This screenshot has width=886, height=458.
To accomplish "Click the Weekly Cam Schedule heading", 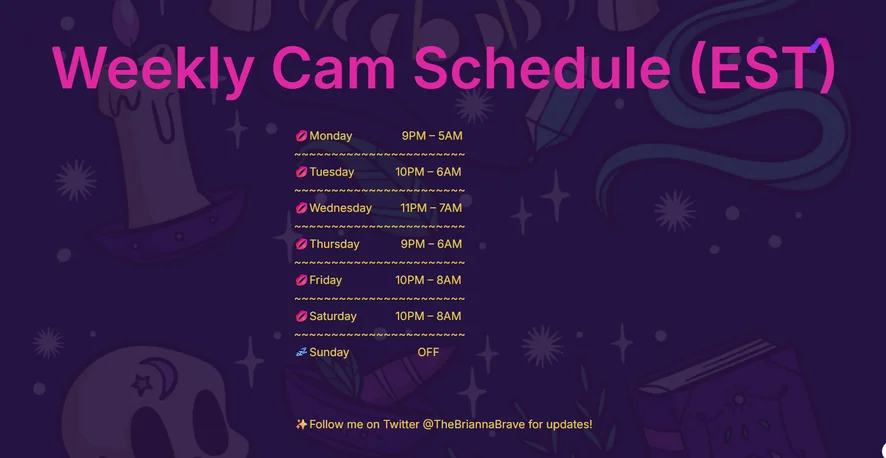I will (x=442, y=68).
